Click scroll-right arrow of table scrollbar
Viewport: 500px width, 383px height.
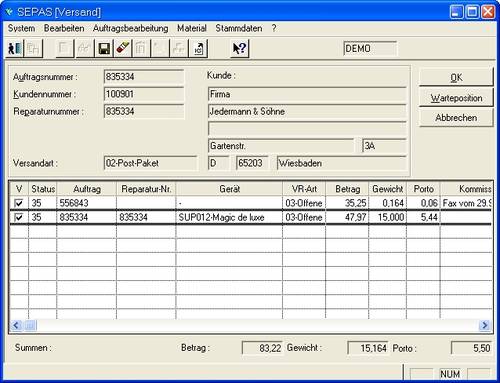click(x=485, y=325)
